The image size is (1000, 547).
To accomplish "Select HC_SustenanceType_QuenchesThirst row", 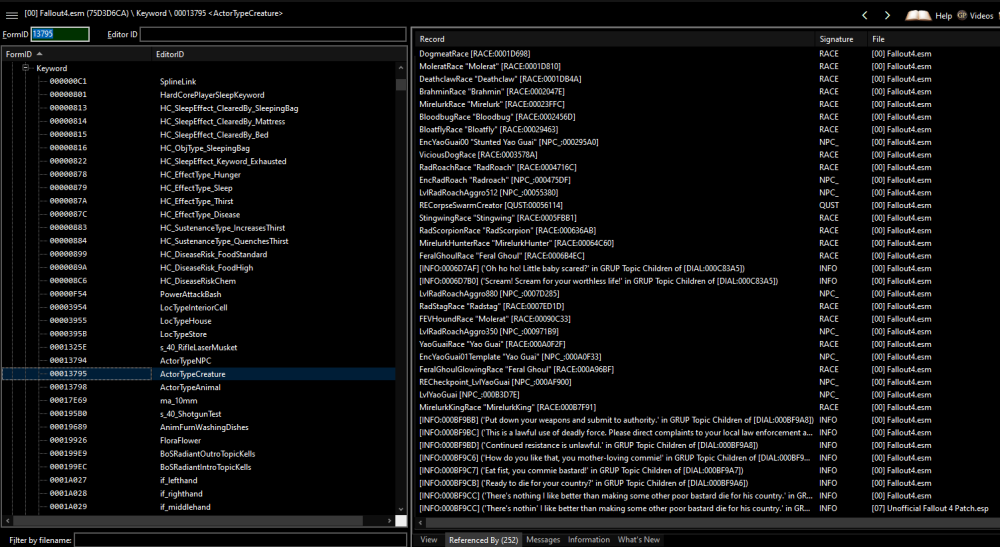I will point(199,241).
